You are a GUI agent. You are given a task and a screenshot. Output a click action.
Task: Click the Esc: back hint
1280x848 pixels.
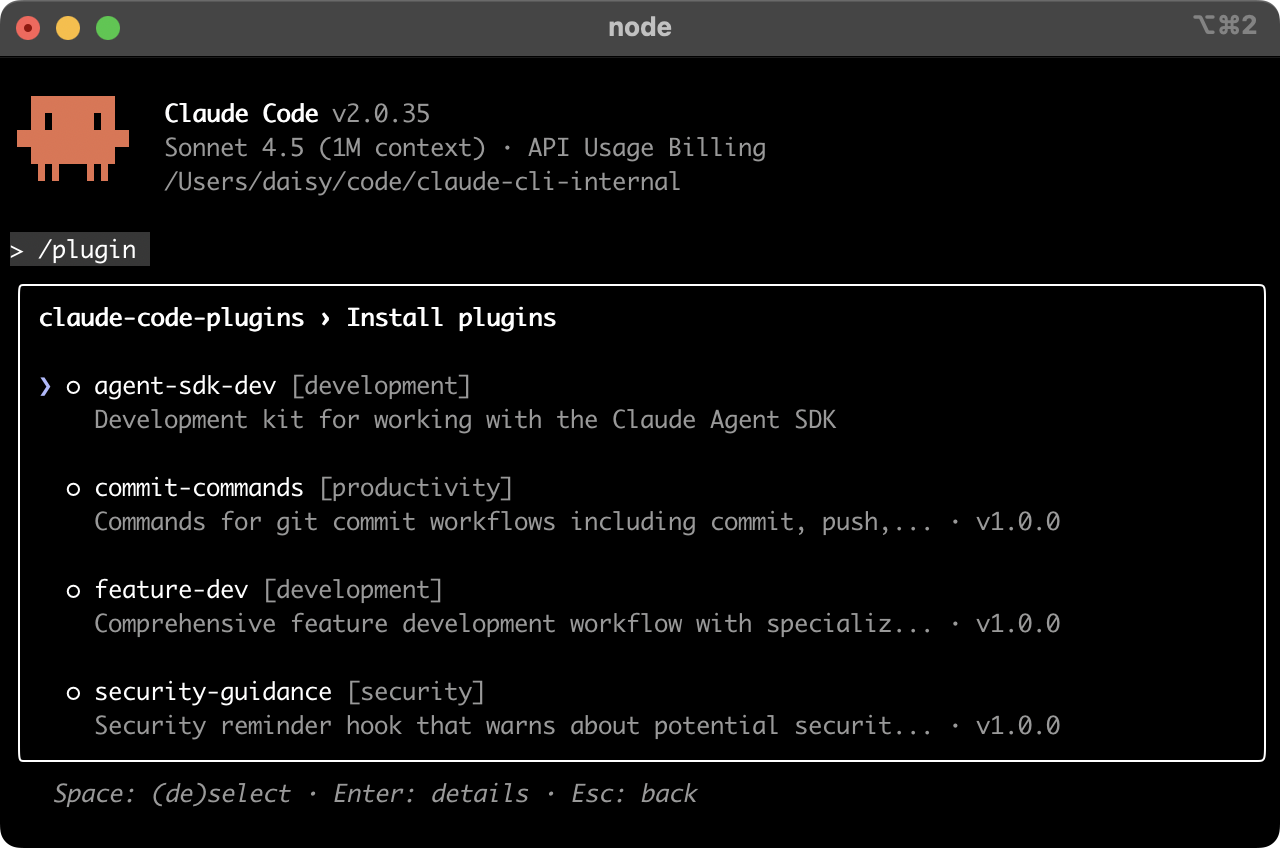pyautogui.click(x=634, y=794)
